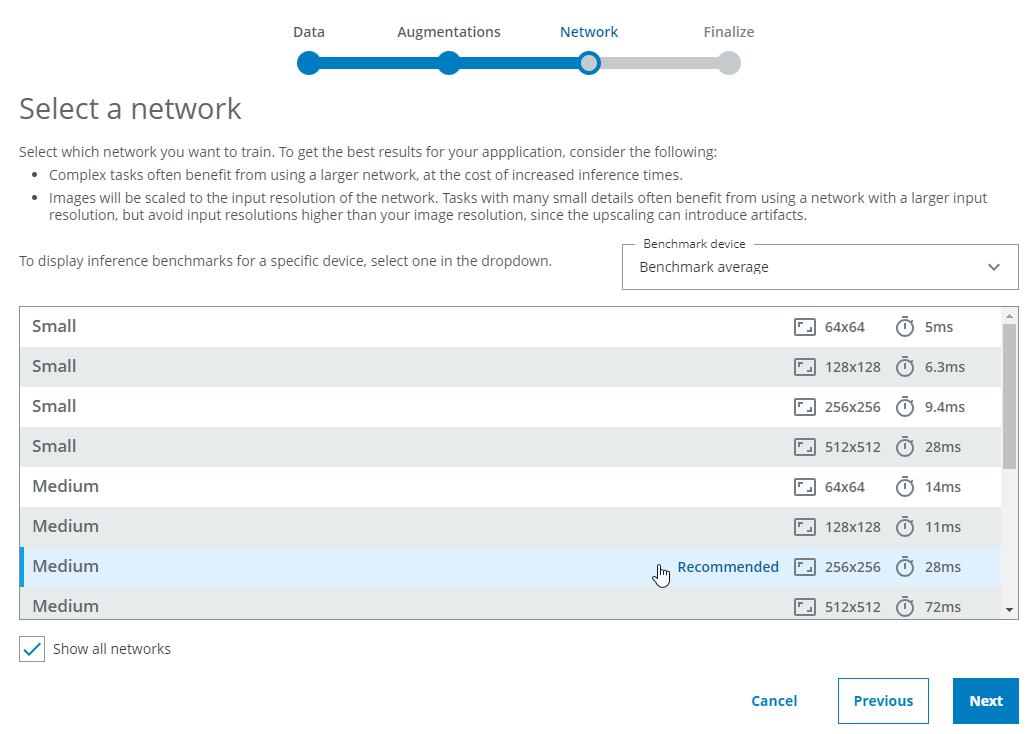Jump to the Augmentations step circle
The image size is (1030, 734).
pyautogui.click(x=449, y=64)
